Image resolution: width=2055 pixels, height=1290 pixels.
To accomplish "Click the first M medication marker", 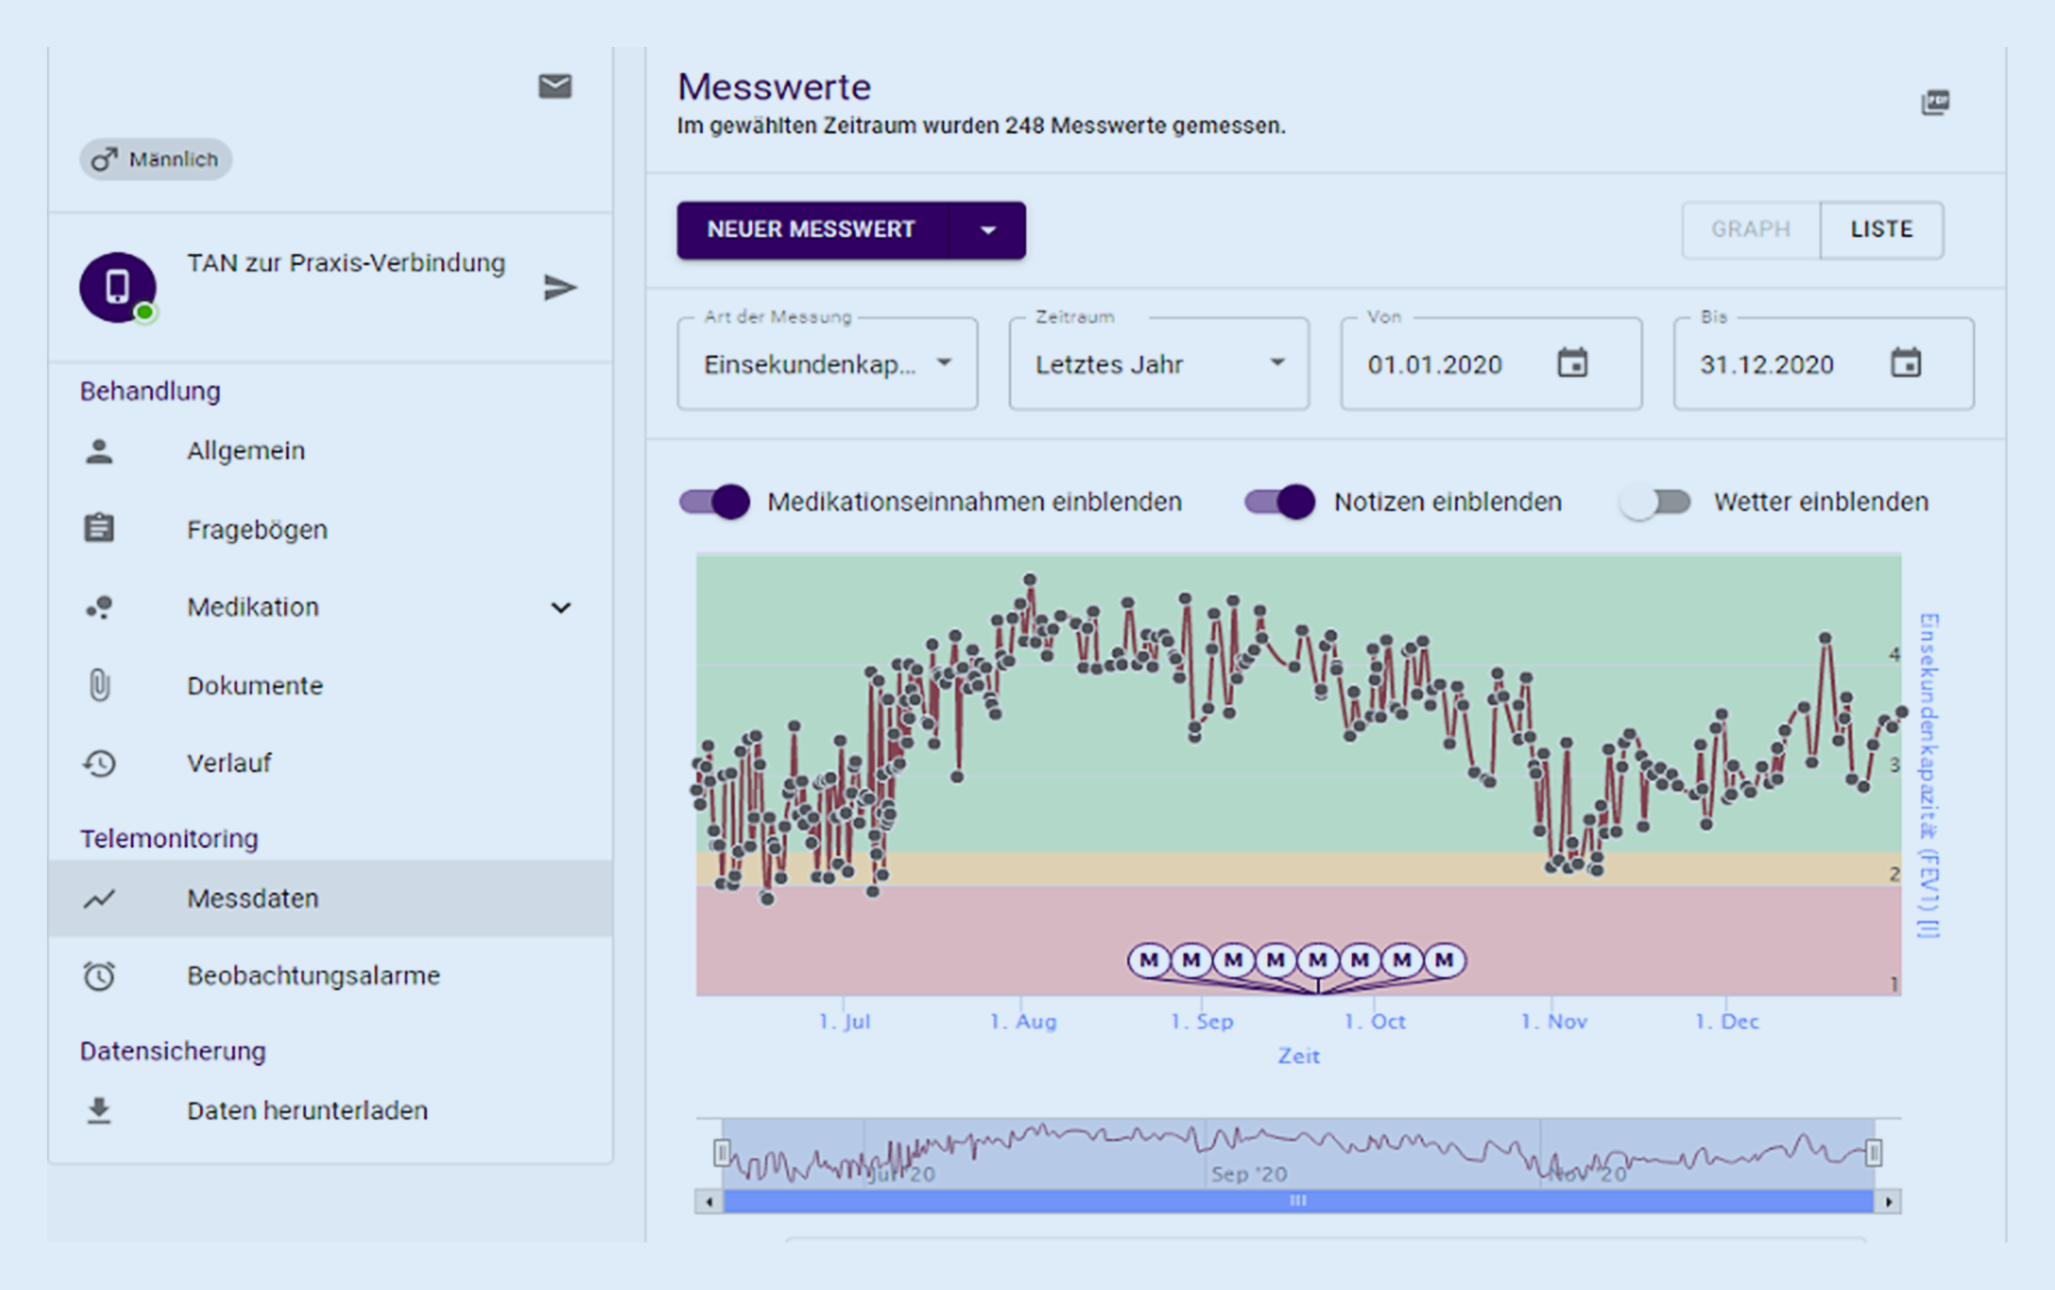I will pos(1149,960).
